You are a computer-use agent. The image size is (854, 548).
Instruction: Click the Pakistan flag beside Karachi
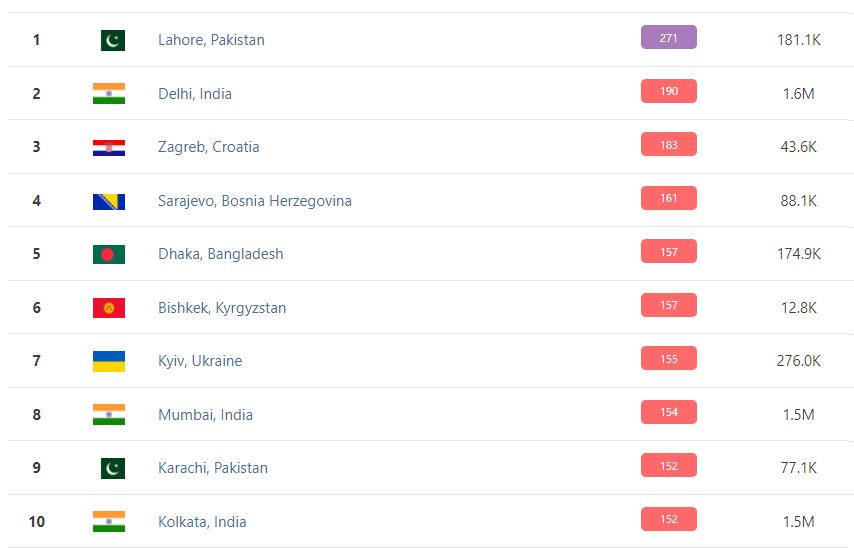tap(113, 468)
